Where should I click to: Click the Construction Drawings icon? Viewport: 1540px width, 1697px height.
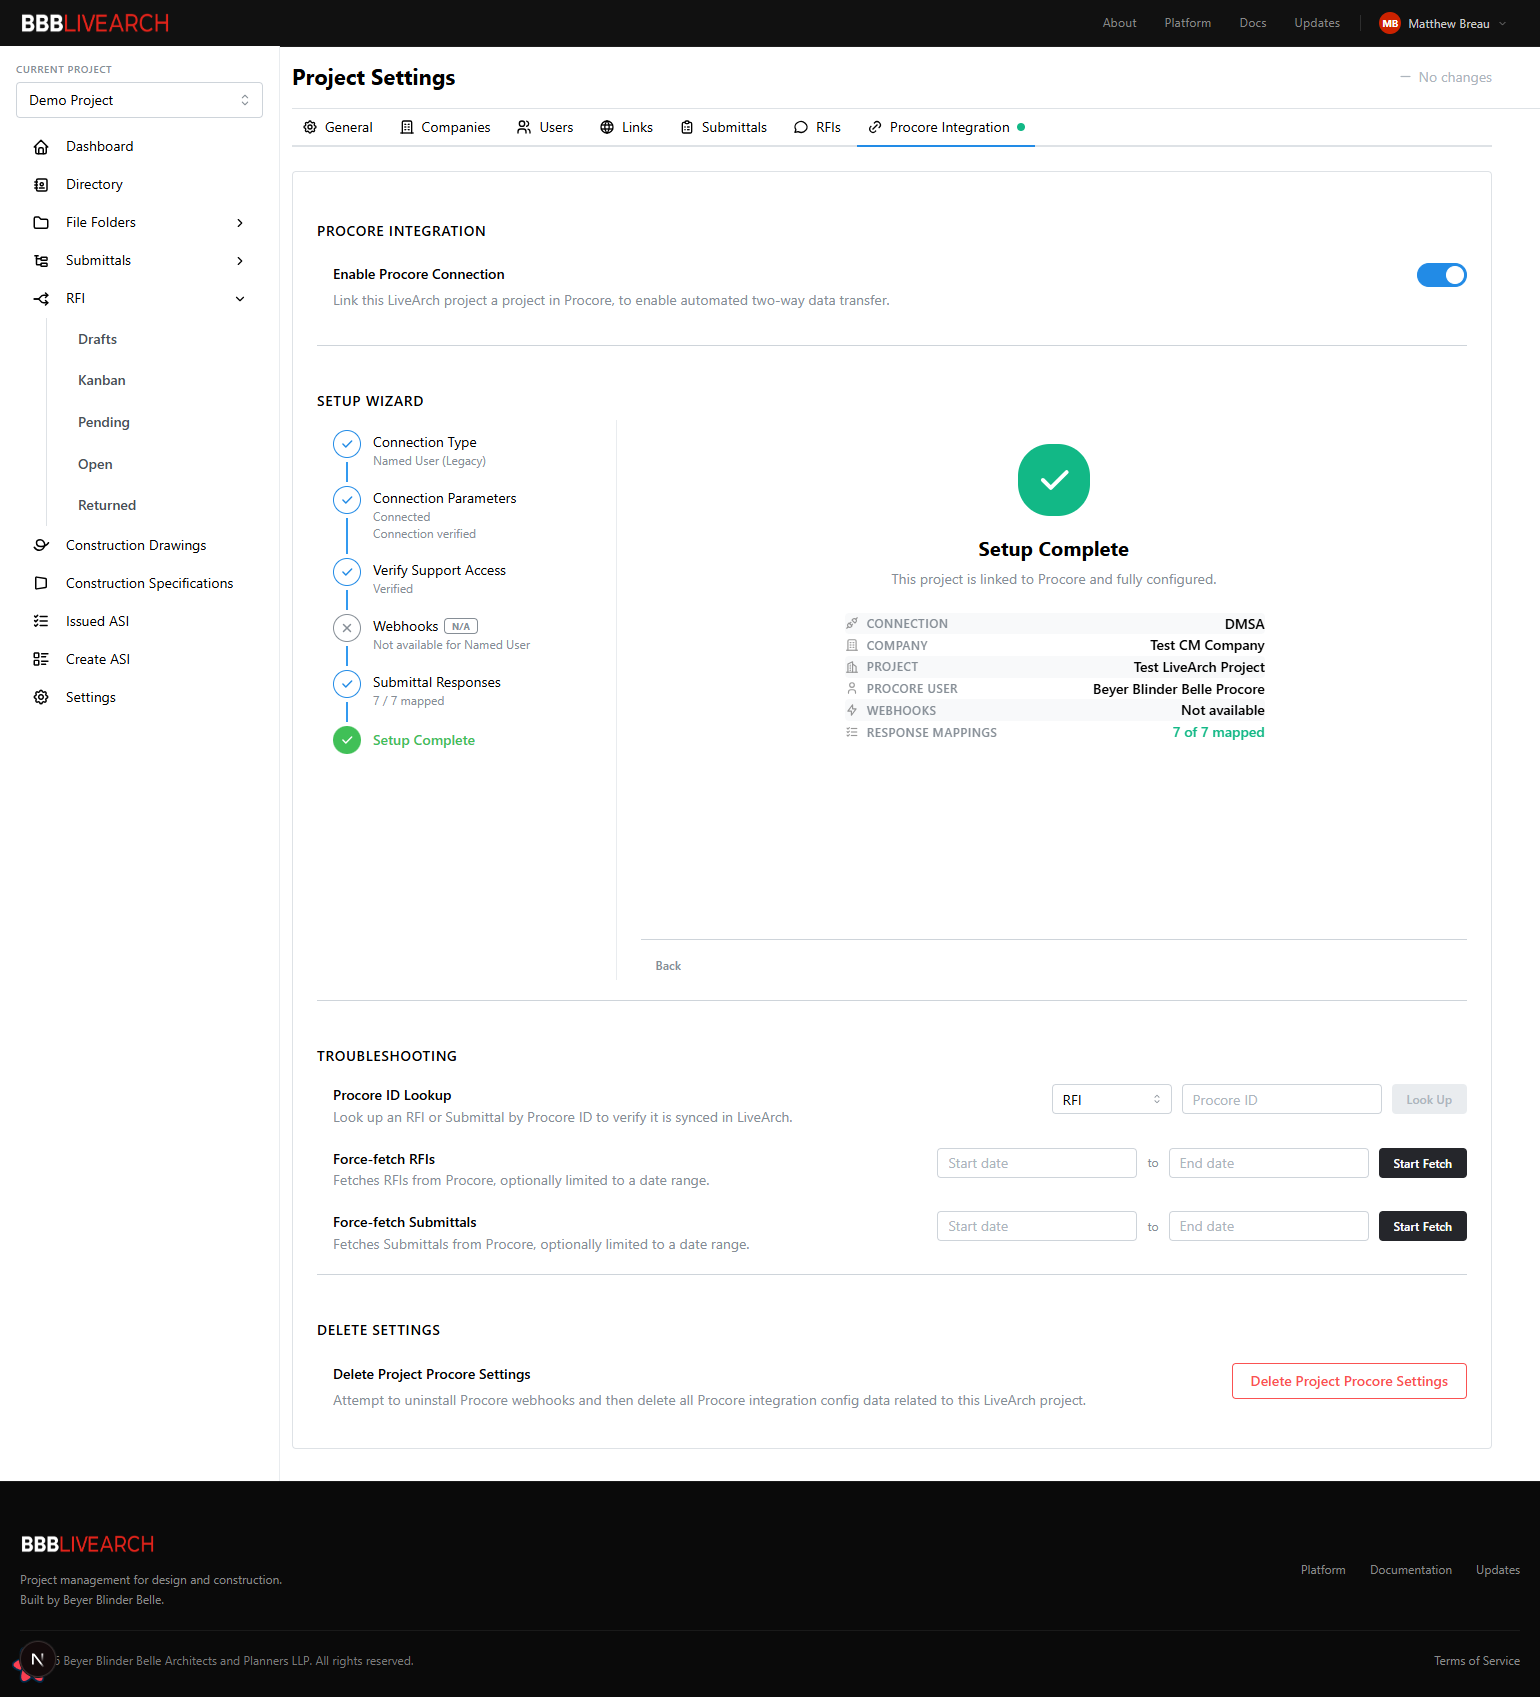(41, 545)
